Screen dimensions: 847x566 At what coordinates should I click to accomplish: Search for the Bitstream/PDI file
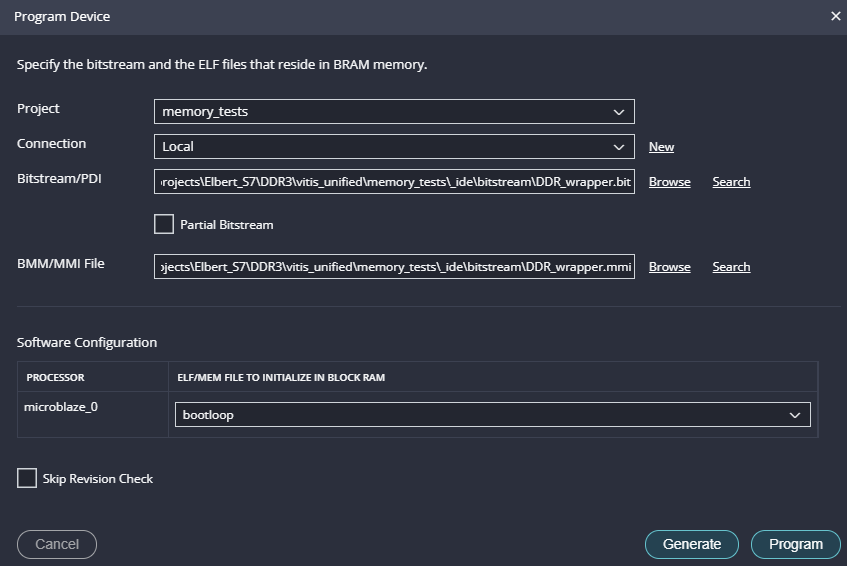click(731, 182)
